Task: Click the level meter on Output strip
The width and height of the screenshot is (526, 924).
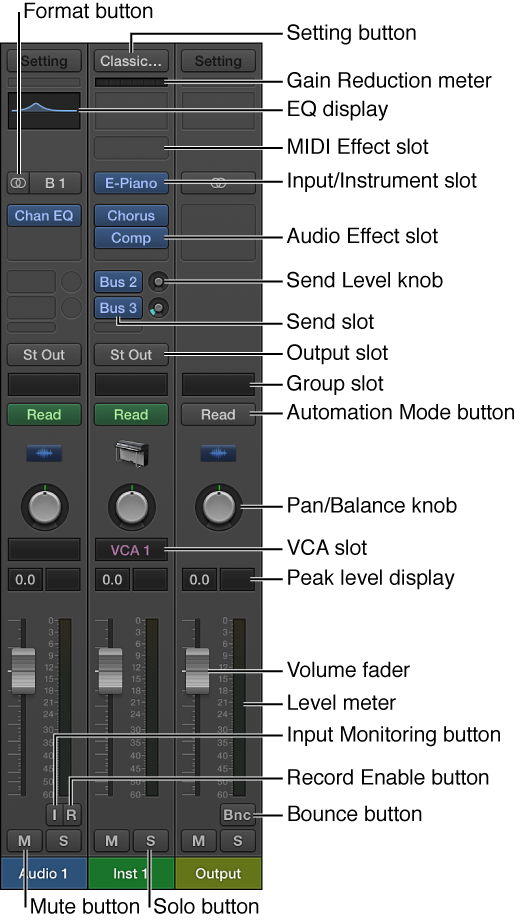Action: pos(239,707)
